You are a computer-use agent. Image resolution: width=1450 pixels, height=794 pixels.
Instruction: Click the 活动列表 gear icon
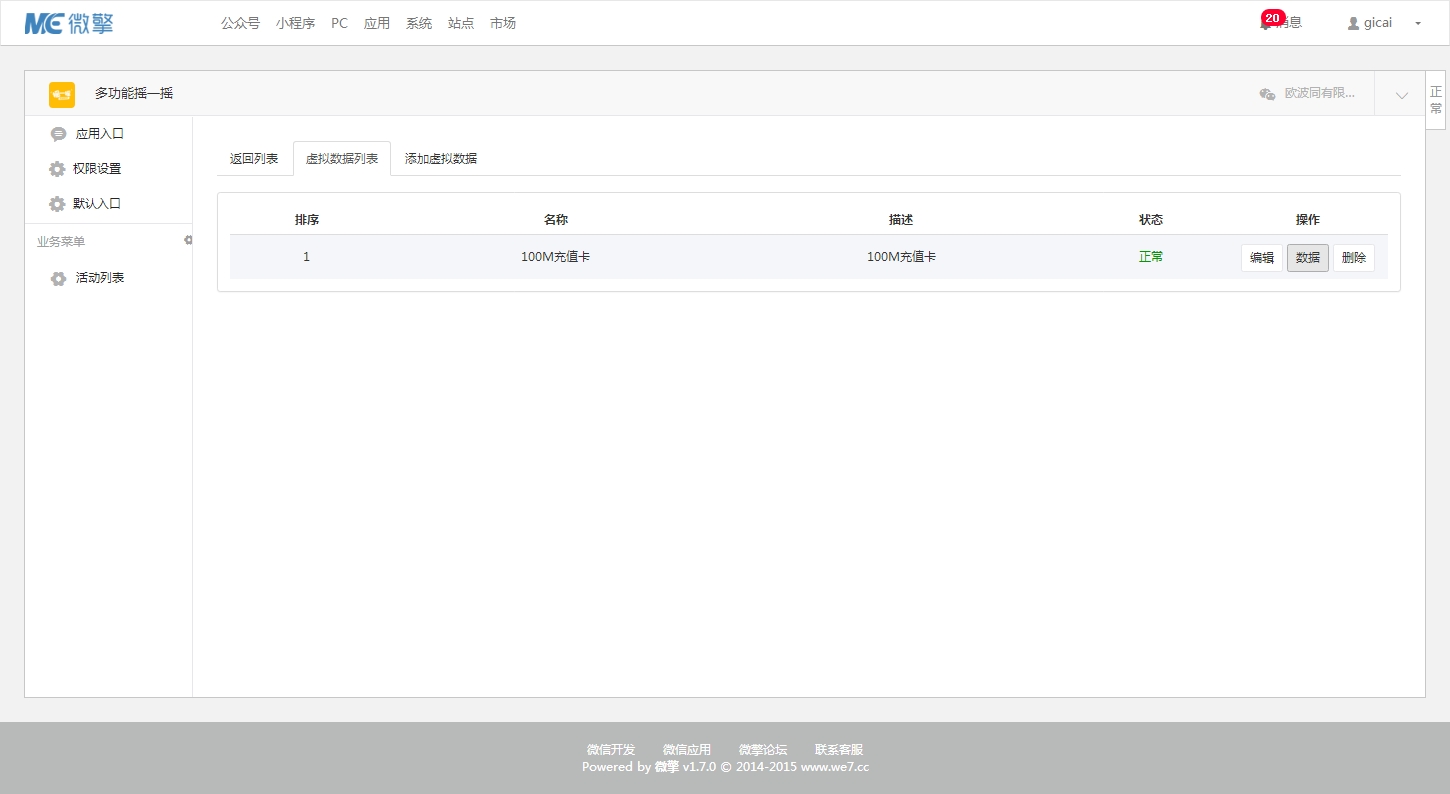pos(58,278)
